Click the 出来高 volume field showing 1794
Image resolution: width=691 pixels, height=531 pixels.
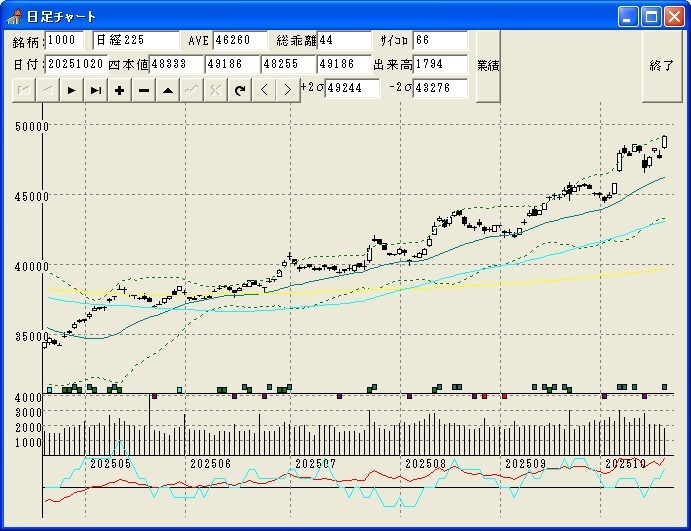tap(440, 64)
